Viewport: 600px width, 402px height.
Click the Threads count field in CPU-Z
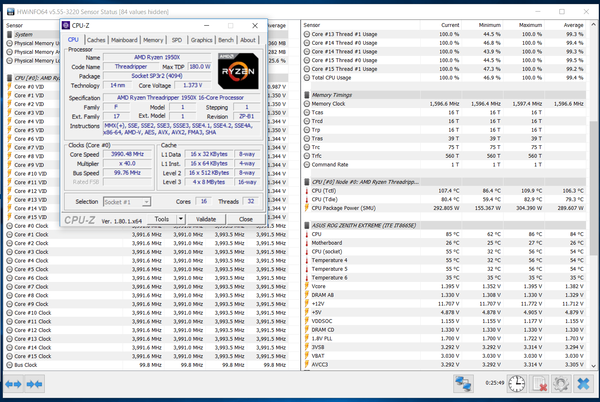pos(251,201)
